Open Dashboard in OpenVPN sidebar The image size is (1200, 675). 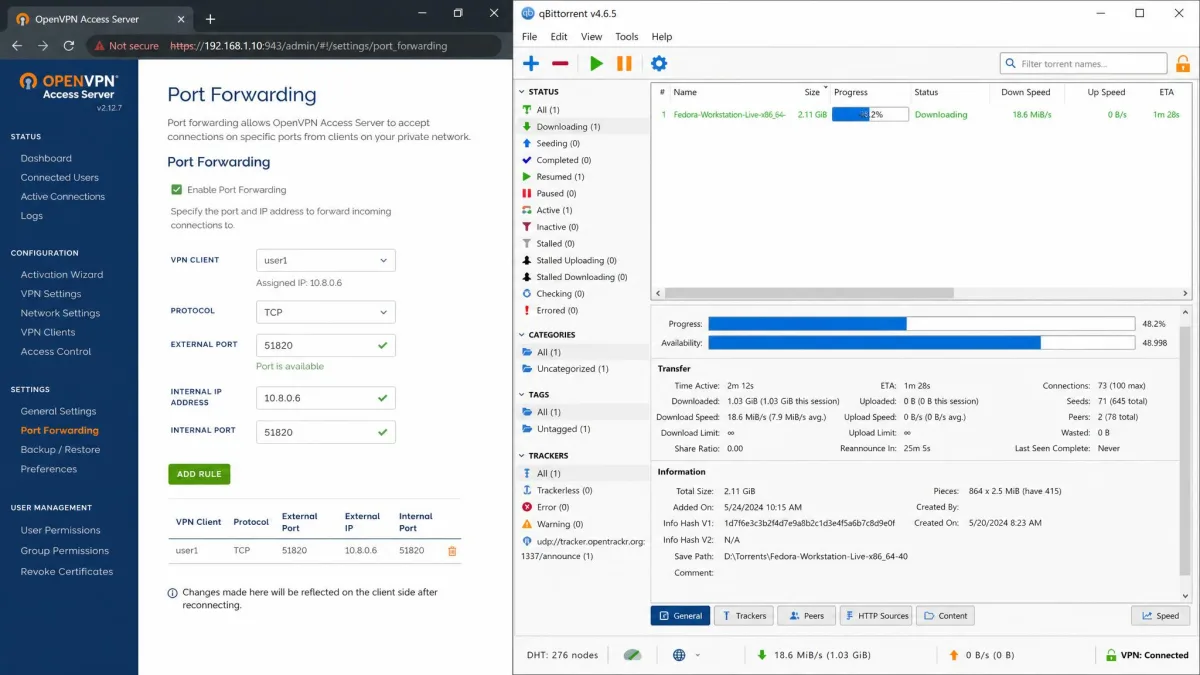coord(46,158)
